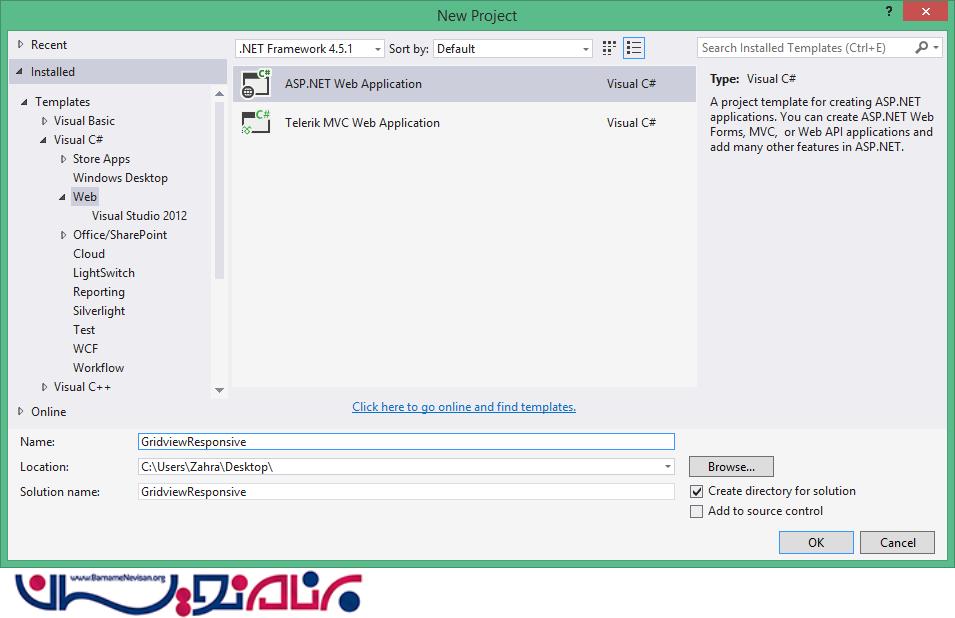Open the Location path dropdown arrow
Image resolution: width=955 pixels, height=618 pixels.
(x=668, y=467)
